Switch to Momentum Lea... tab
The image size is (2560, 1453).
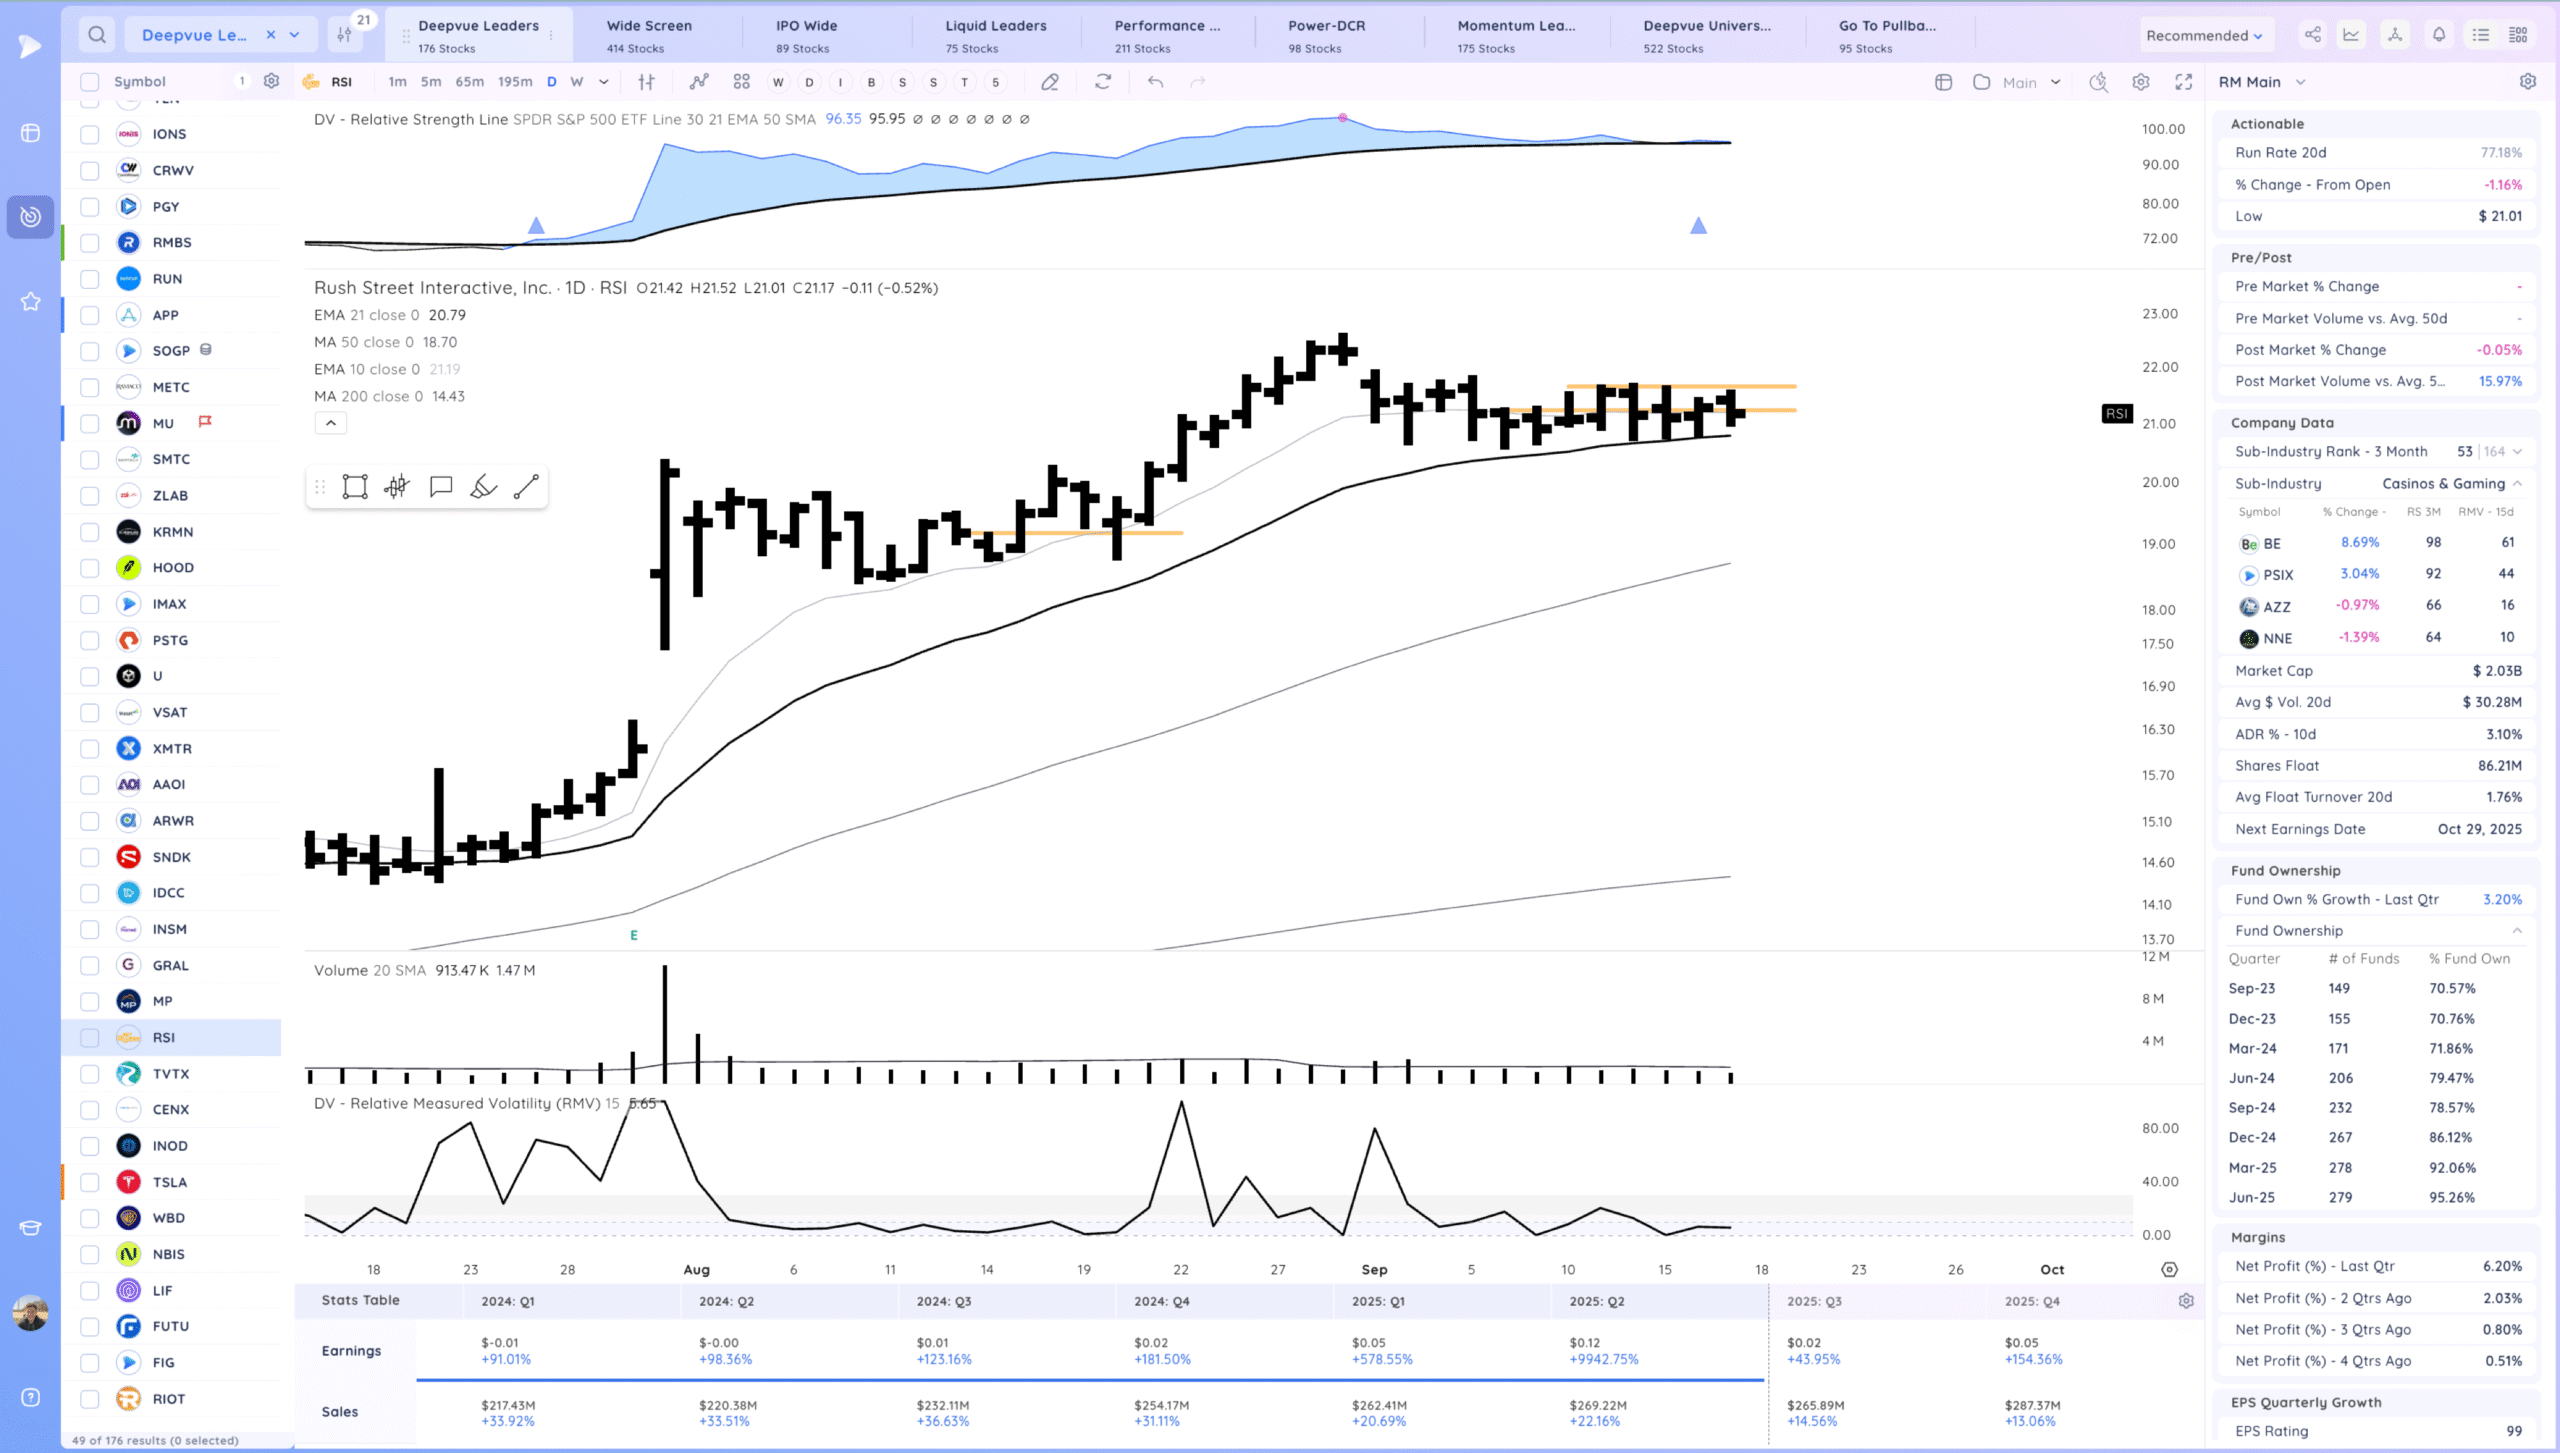tap(1516, 35)
